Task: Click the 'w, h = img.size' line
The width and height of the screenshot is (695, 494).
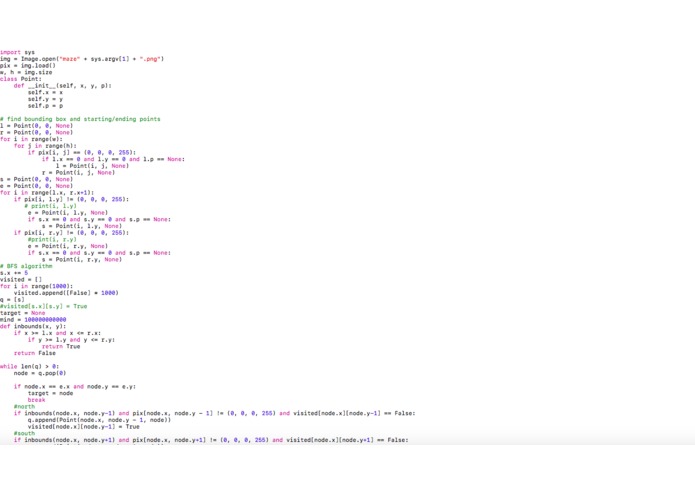Action: pos(26,72)
